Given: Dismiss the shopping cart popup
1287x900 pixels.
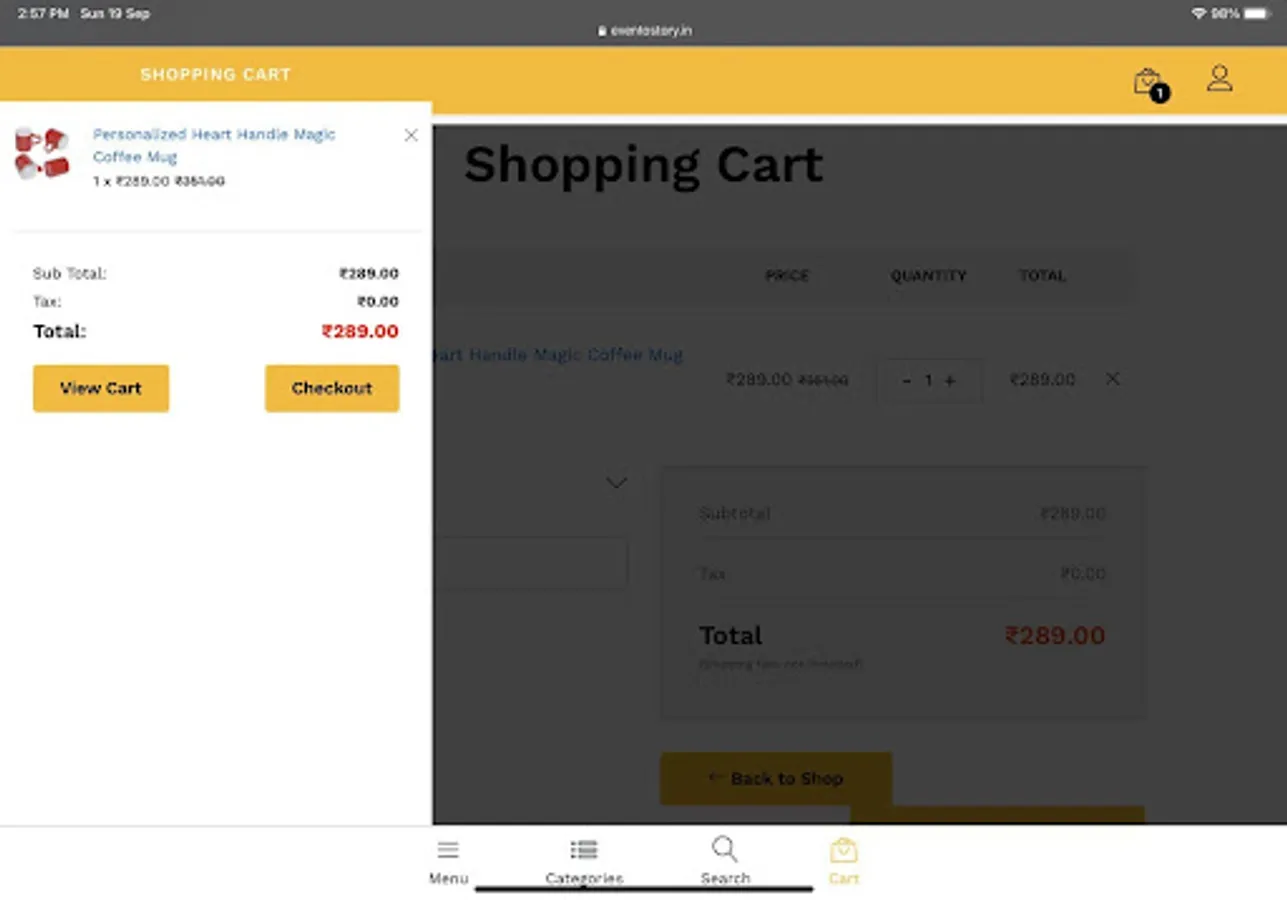Looking at the screenshot, I should (410, 135).
